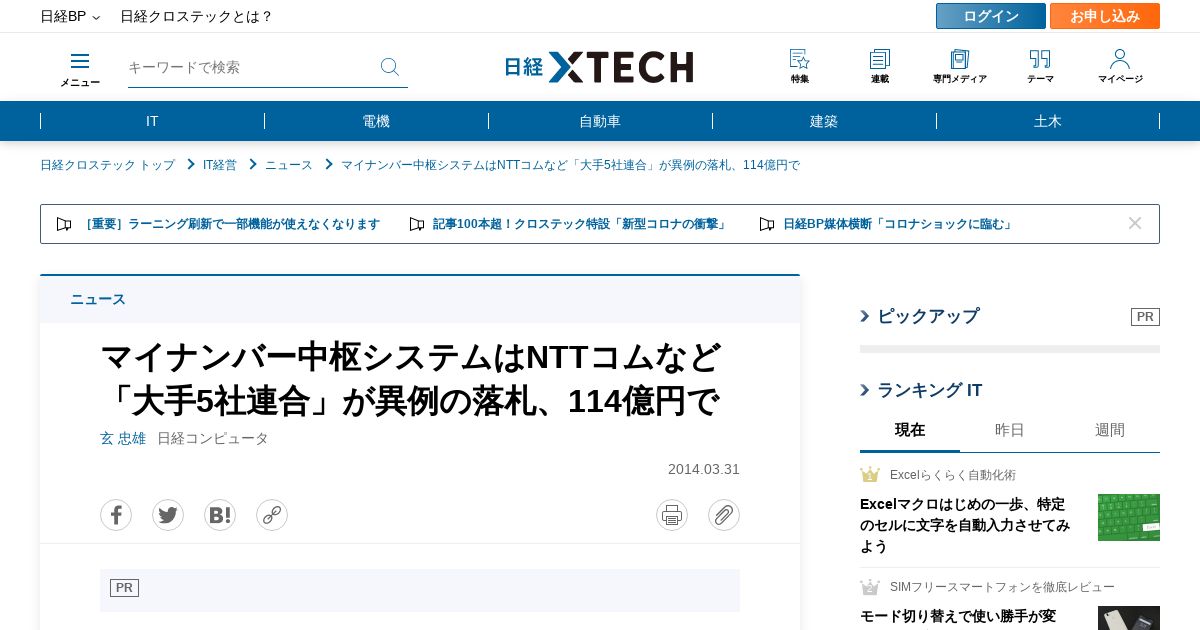Select the 自動車 navigation tab
This screenshot has width=1200, height=630.
pos(600,121)
